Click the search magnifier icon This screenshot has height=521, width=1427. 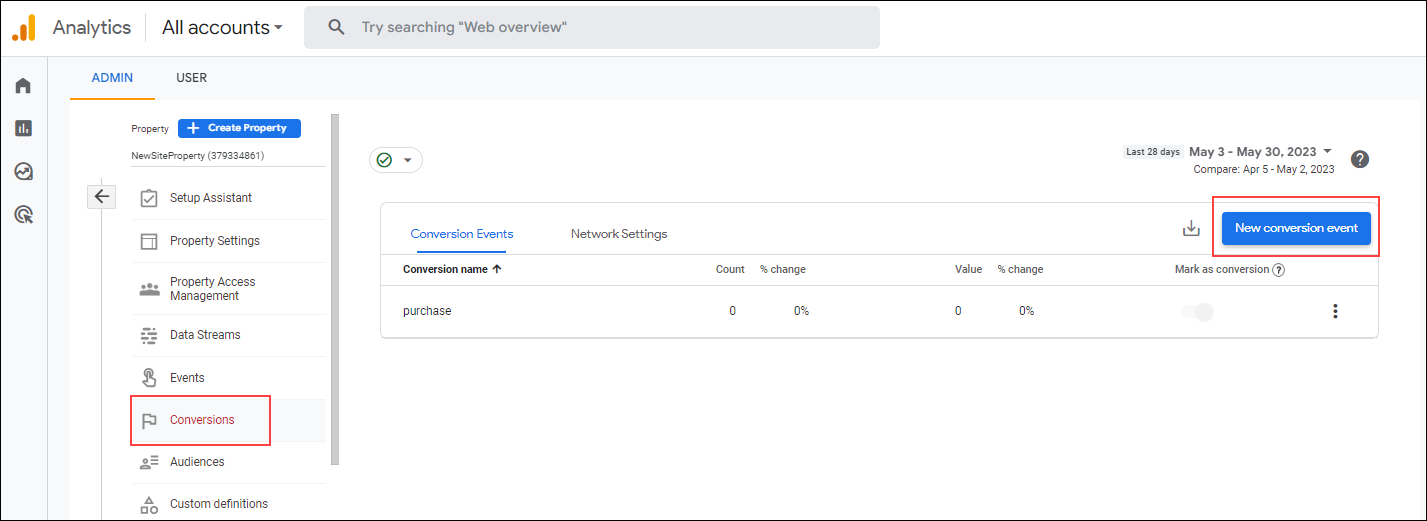pyautogui.click(x=337, y=28)
